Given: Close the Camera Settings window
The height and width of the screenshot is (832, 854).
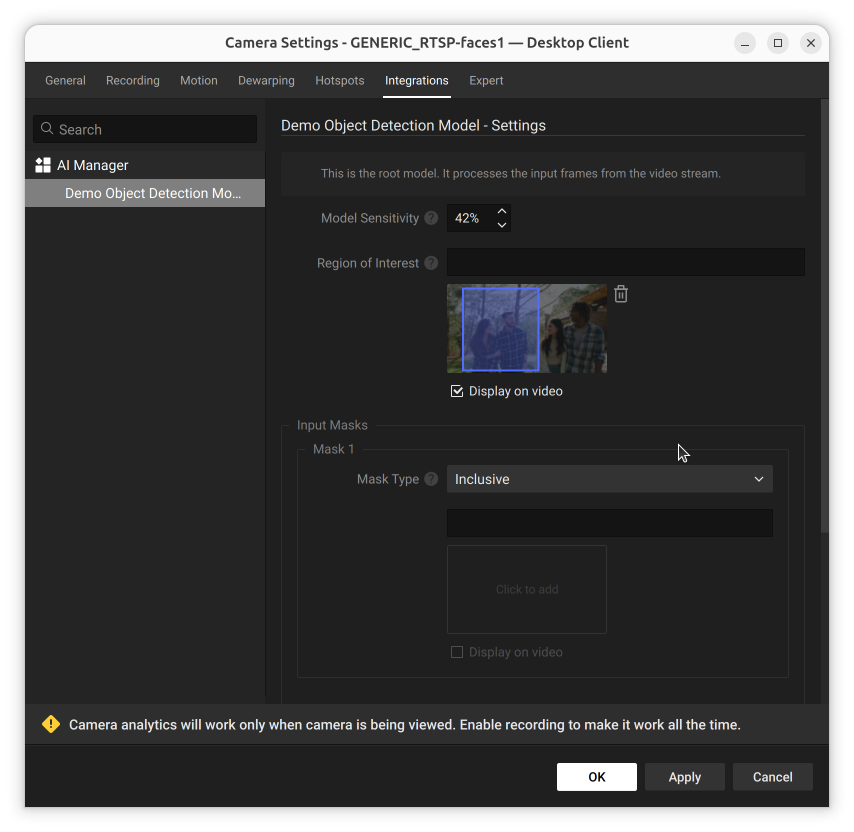Looking at the screenshot, I should (x=810, y=43).
